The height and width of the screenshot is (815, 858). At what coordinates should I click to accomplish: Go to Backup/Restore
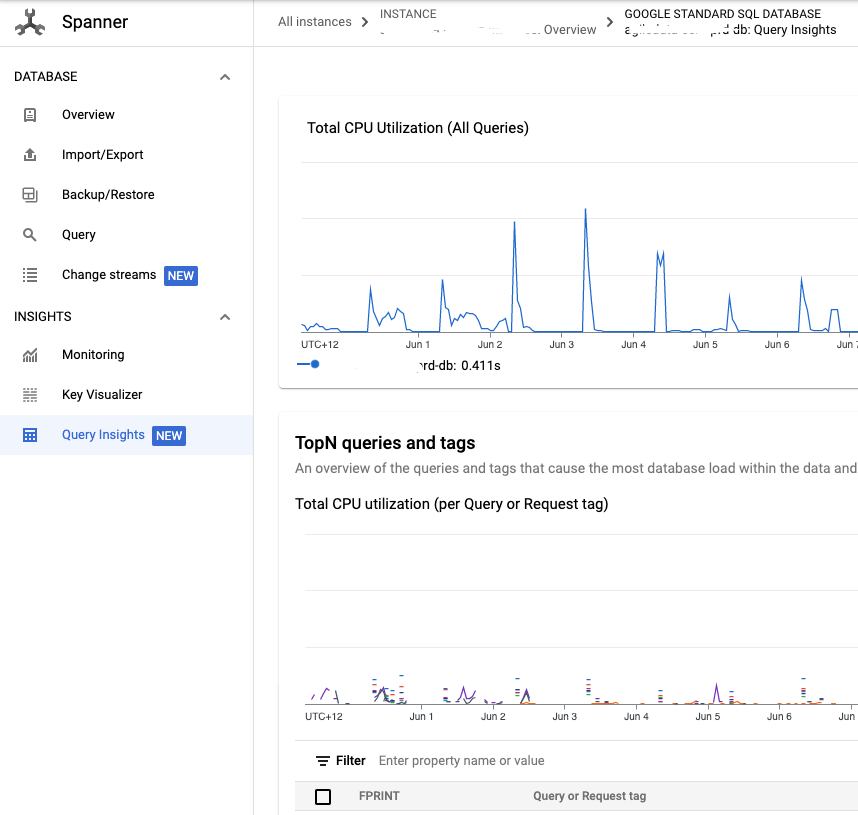(108, 195)
